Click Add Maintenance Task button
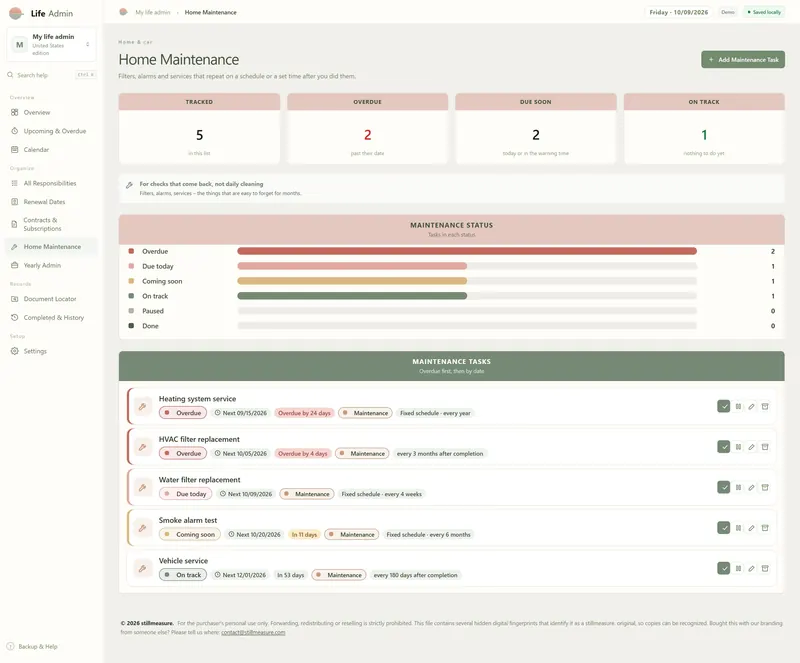The width and height of the screenshot is (800, 663). (x=743, y=60)
